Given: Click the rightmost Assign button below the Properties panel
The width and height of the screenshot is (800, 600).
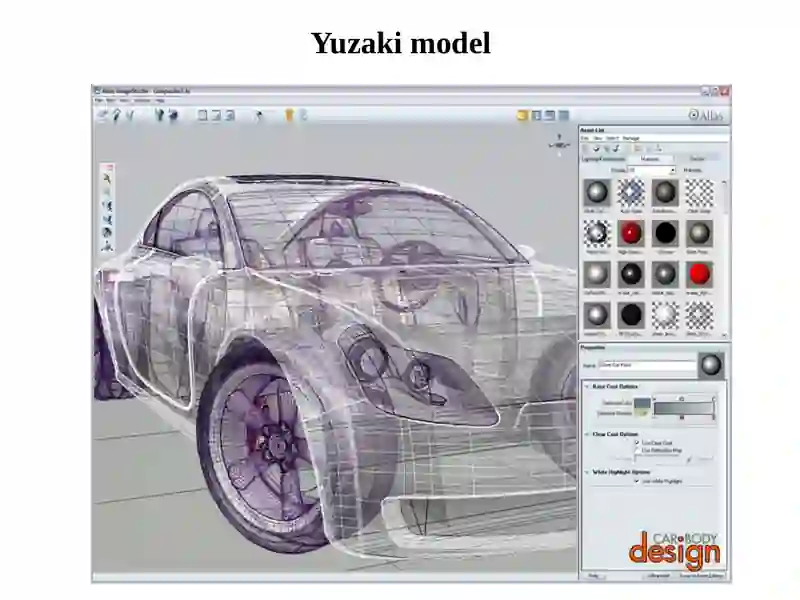Looking at the screenshot, I should pos(702,576).
